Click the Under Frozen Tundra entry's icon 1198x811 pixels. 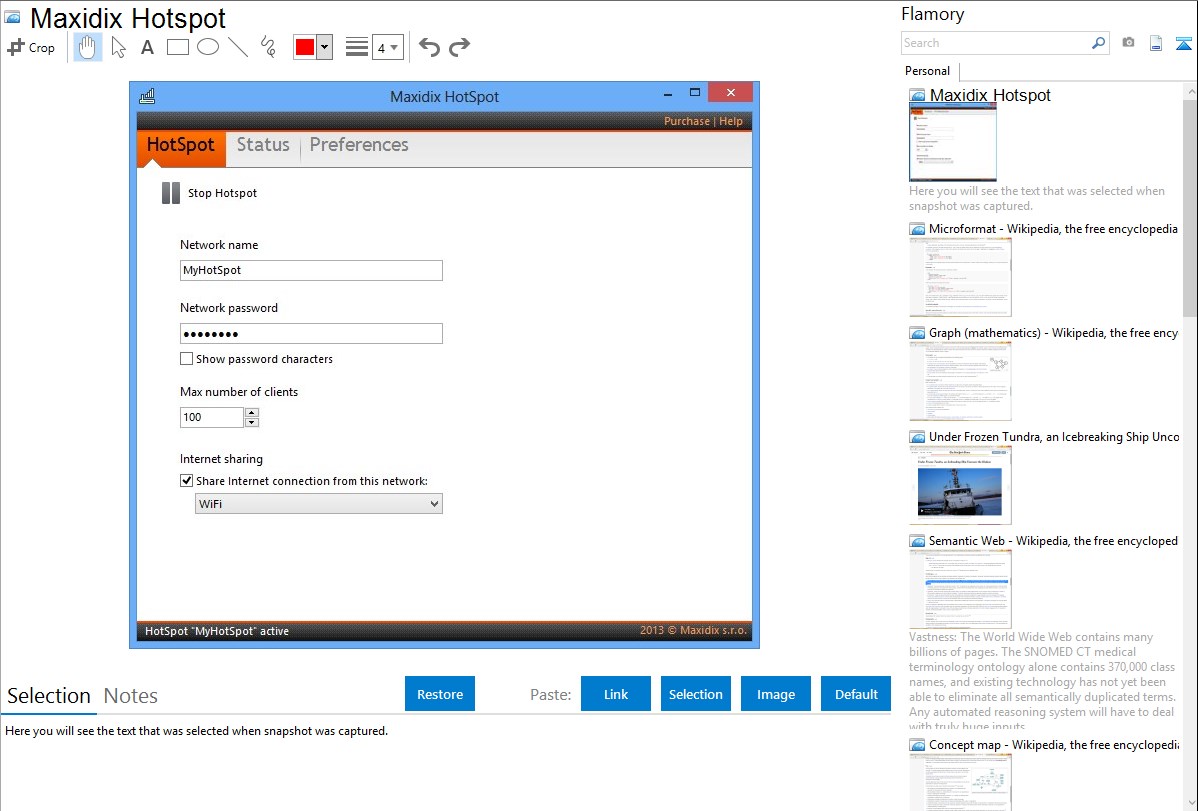point(917,437)
